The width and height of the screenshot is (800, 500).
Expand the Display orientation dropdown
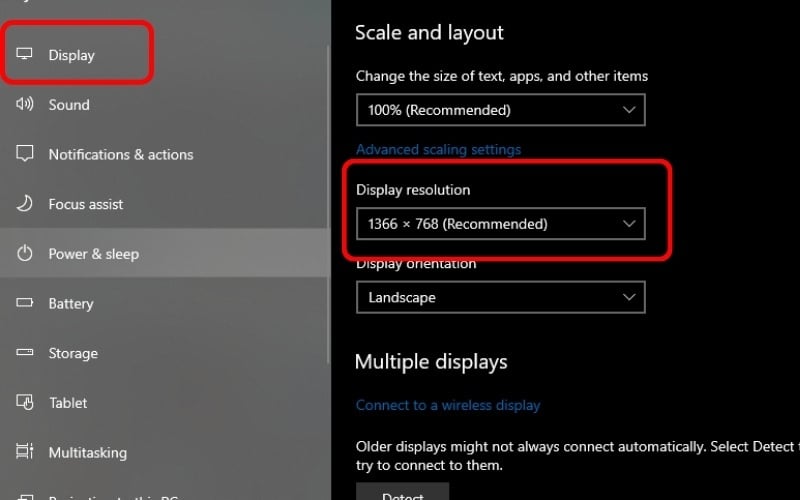pos(500,297)
